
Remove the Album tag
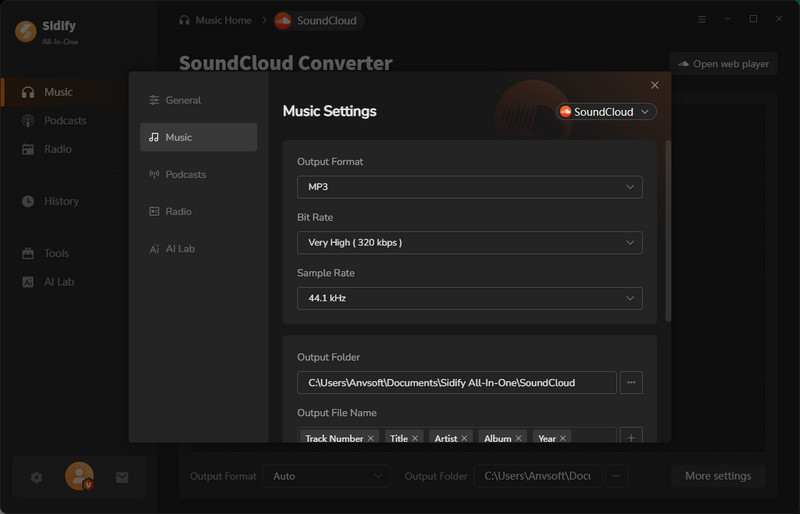(518, 438)
